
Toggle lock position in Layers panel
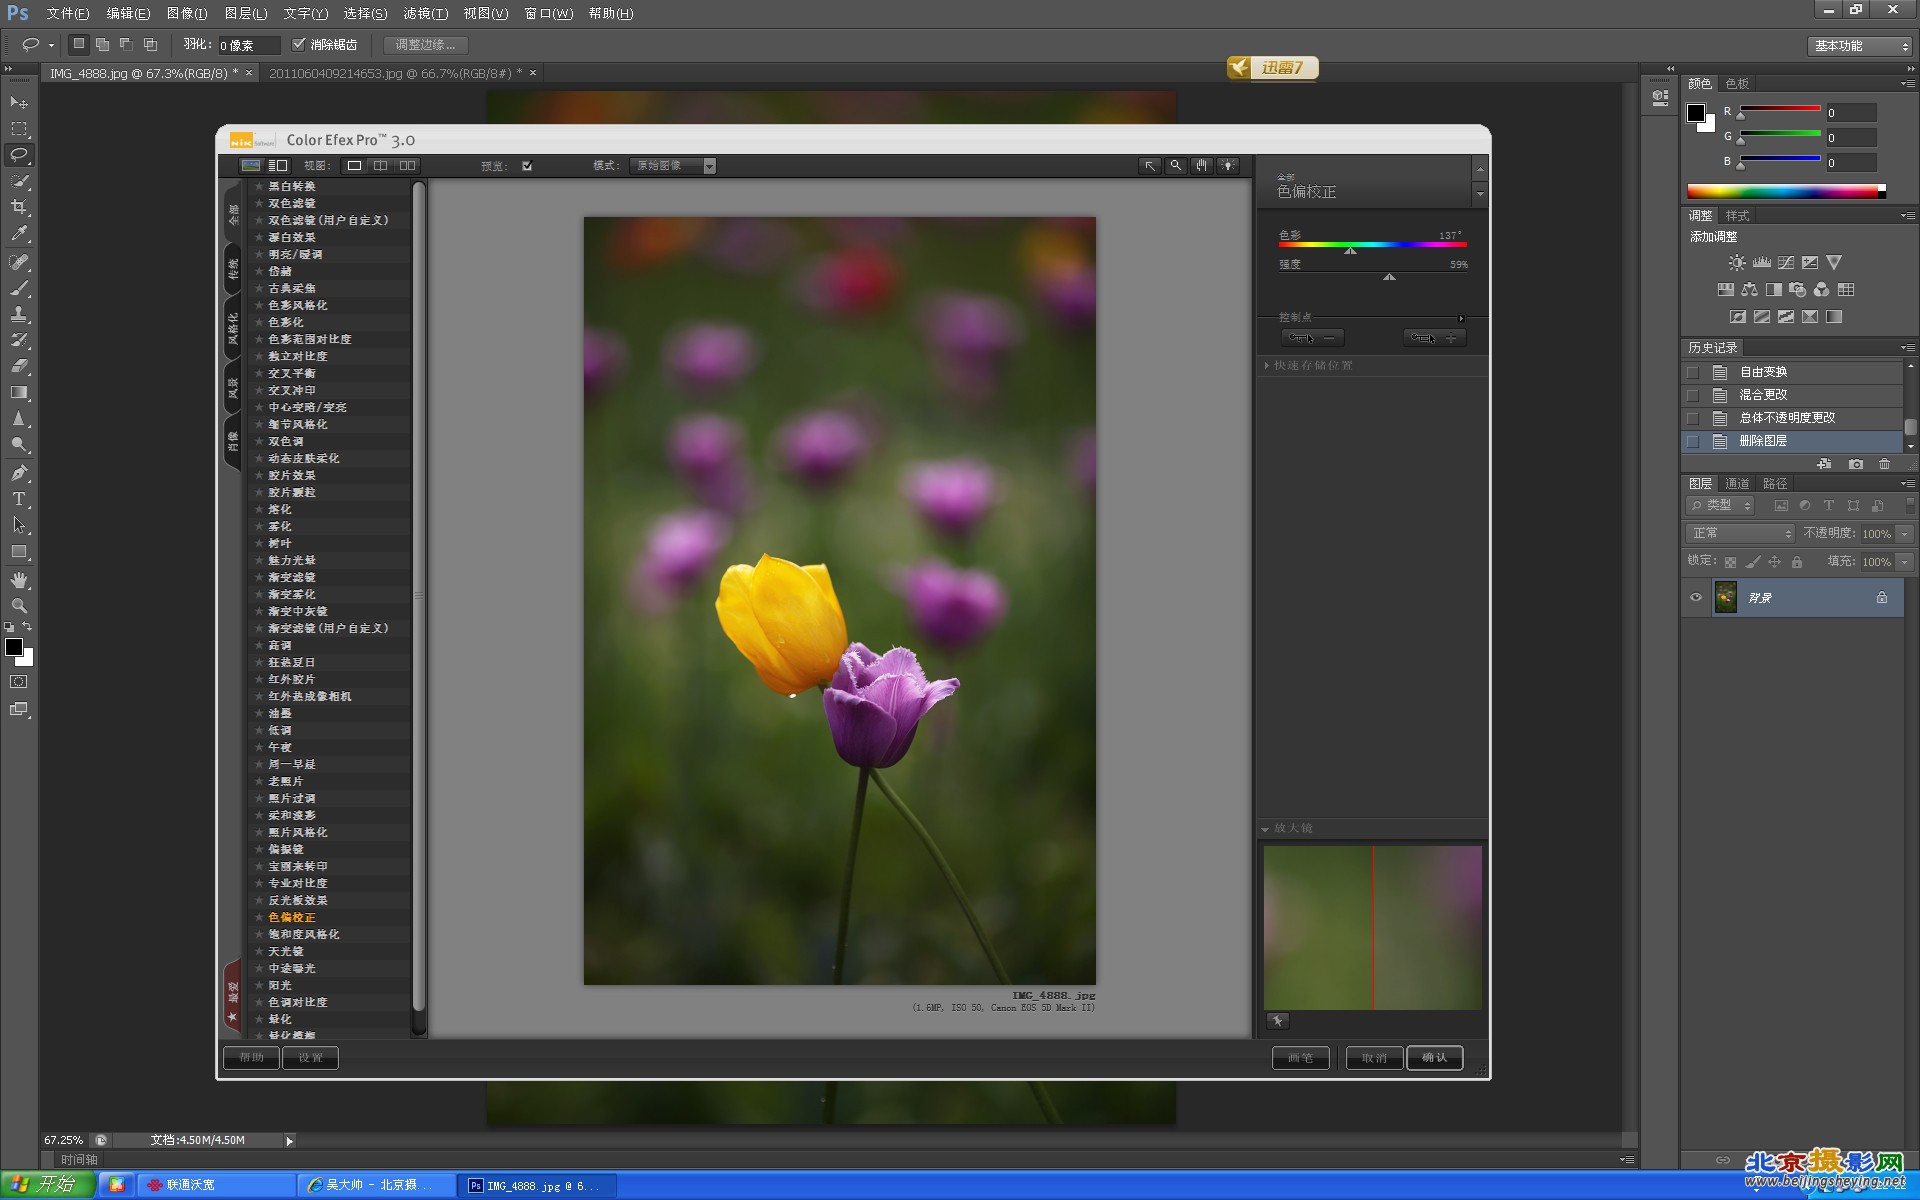pyautogui.click(x=1774, y=562)
